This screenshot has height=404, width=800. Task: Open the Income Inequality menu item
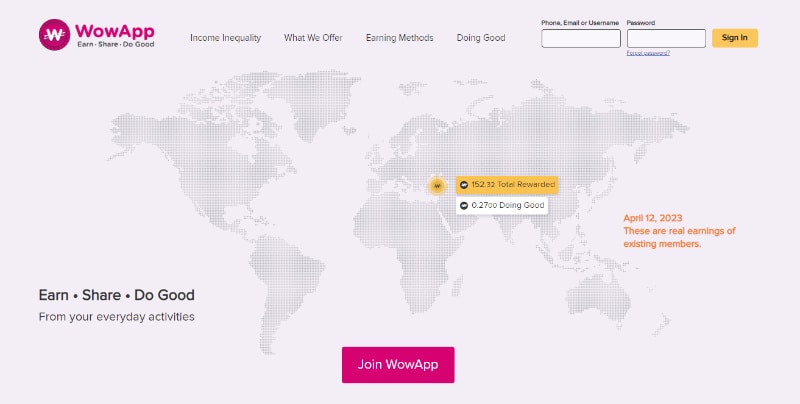click(225, 38)
